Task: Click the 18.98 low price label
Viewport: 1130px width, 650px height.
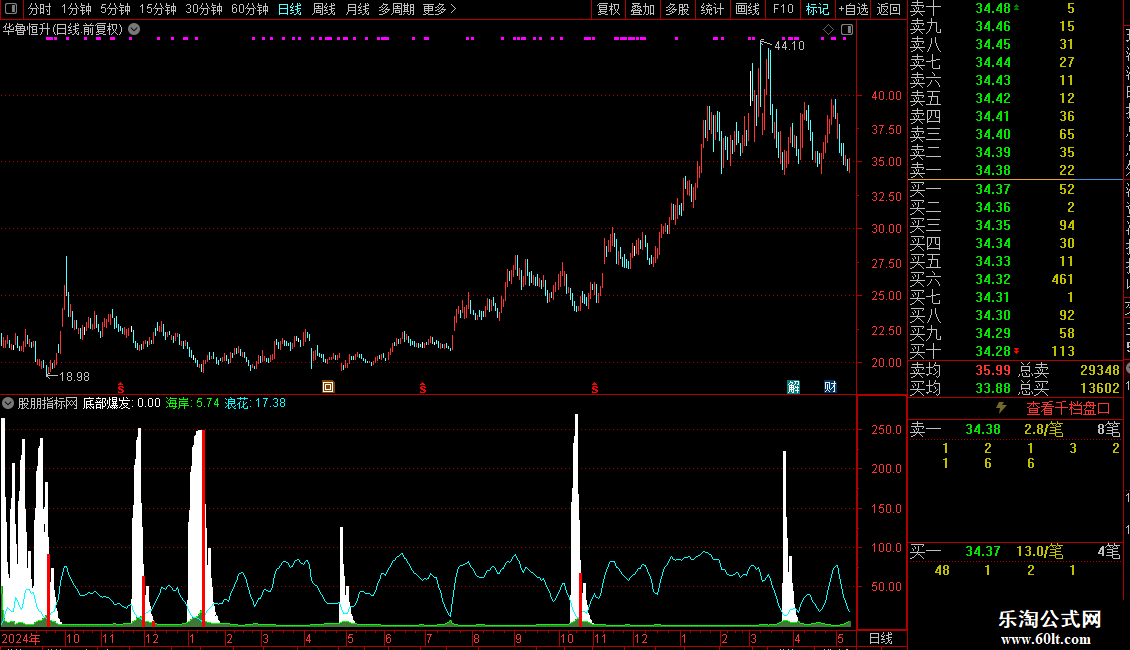Action: [x=74, y=376]
